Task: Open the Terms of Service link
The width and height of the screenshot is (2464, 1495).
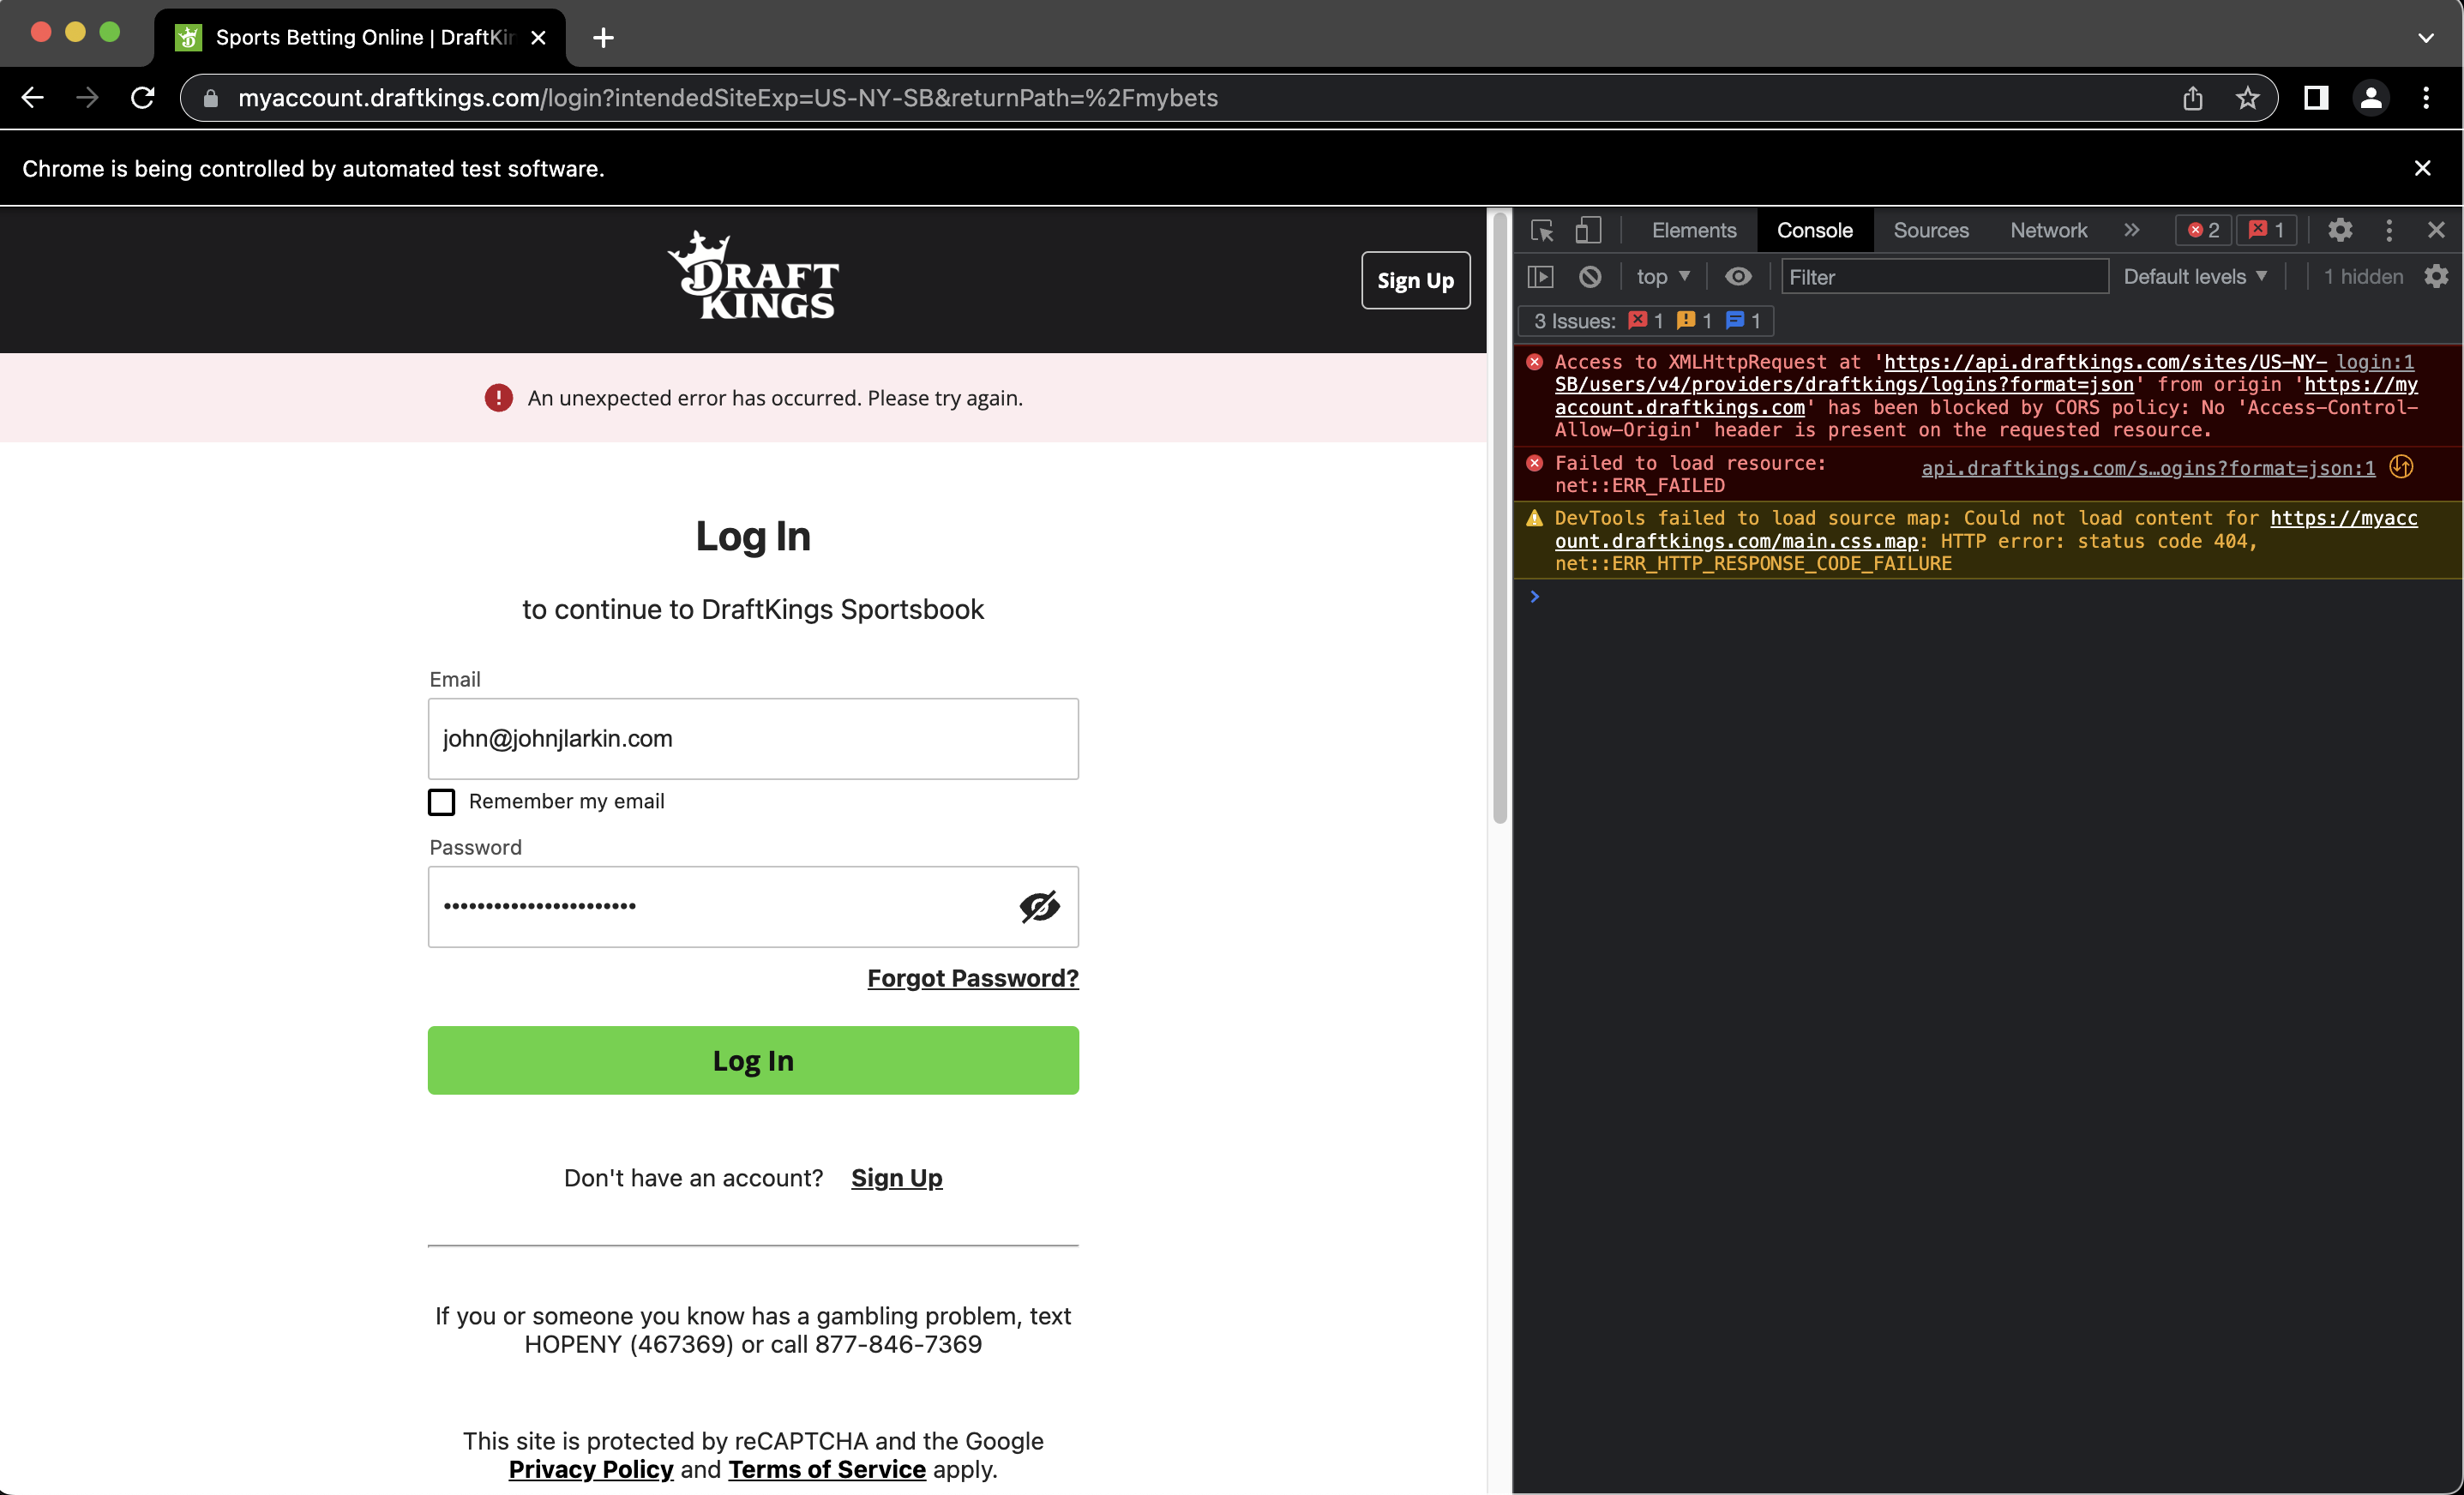Action: click(x=826, y=1469)
